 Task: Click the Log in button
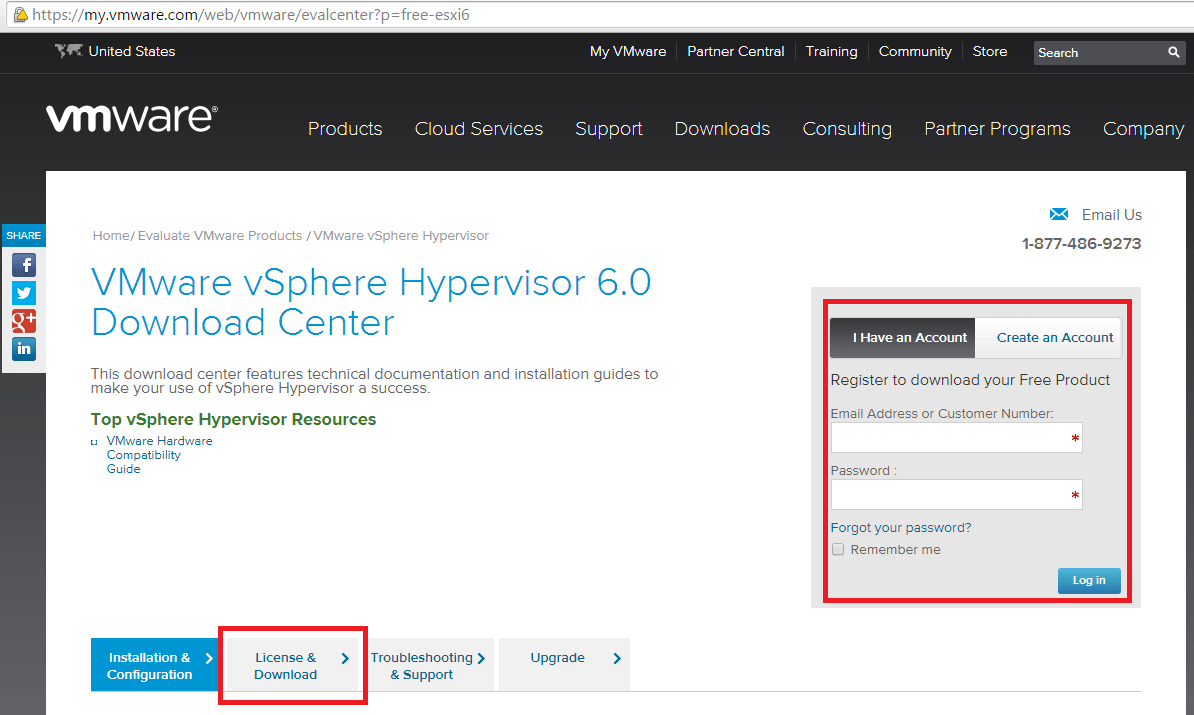tap(1089, 580)
